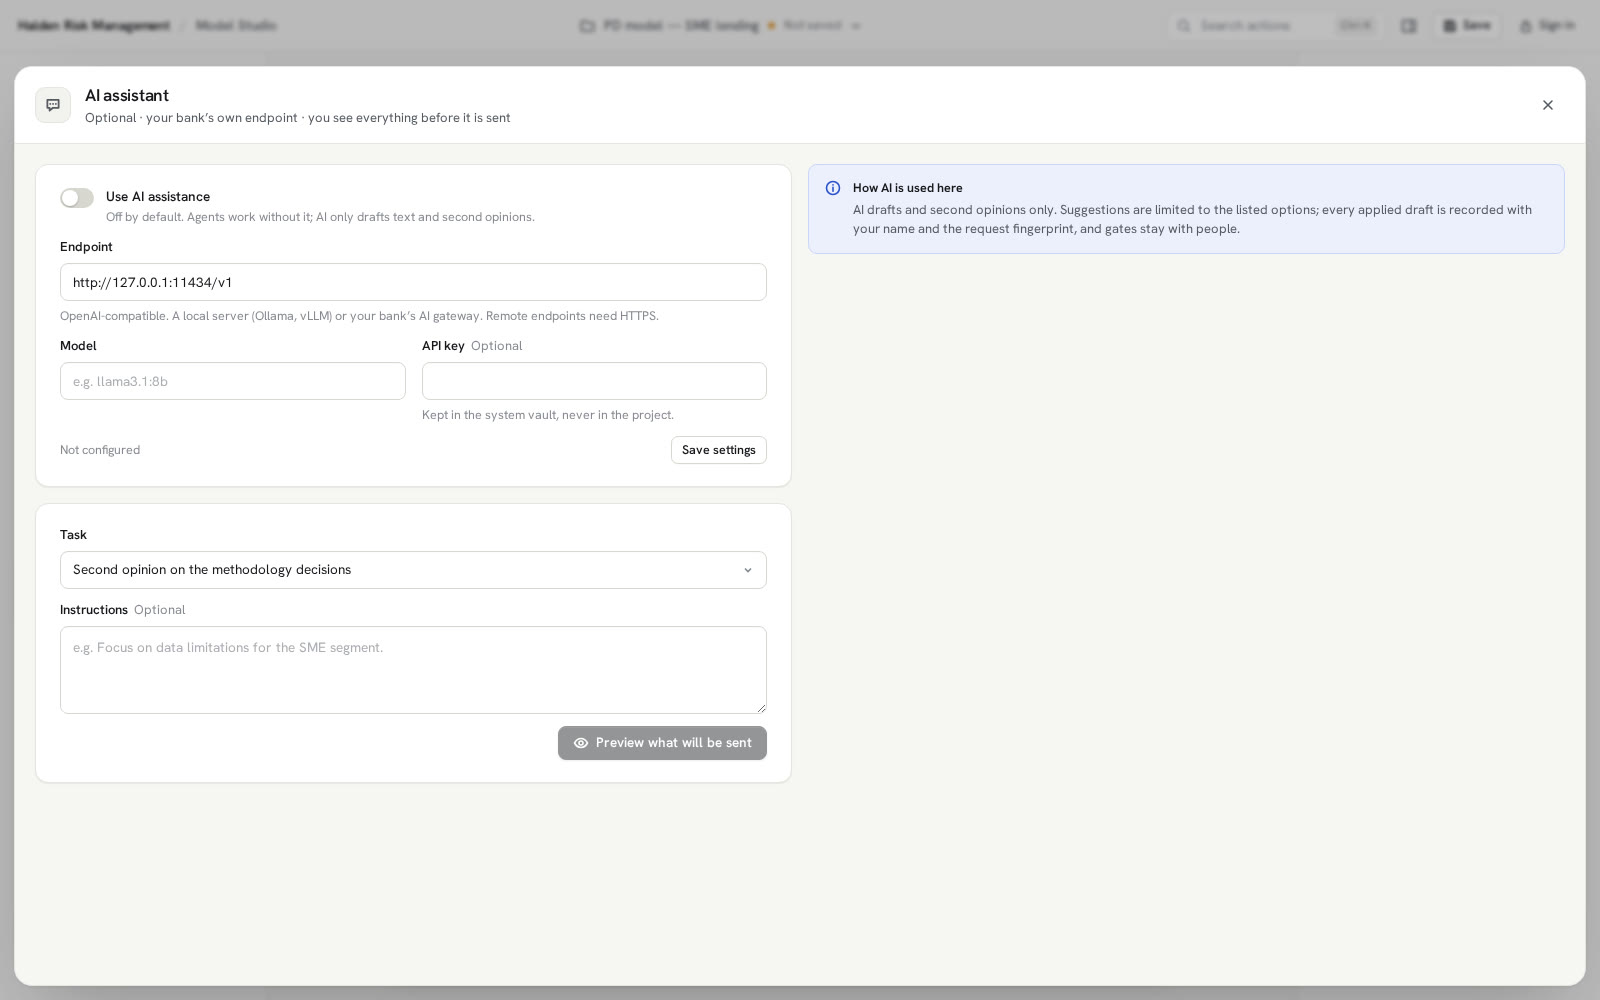Click the Halden Risk Management breadcrumb
Screen dimensions: 1600x1000
pos(94,26)
